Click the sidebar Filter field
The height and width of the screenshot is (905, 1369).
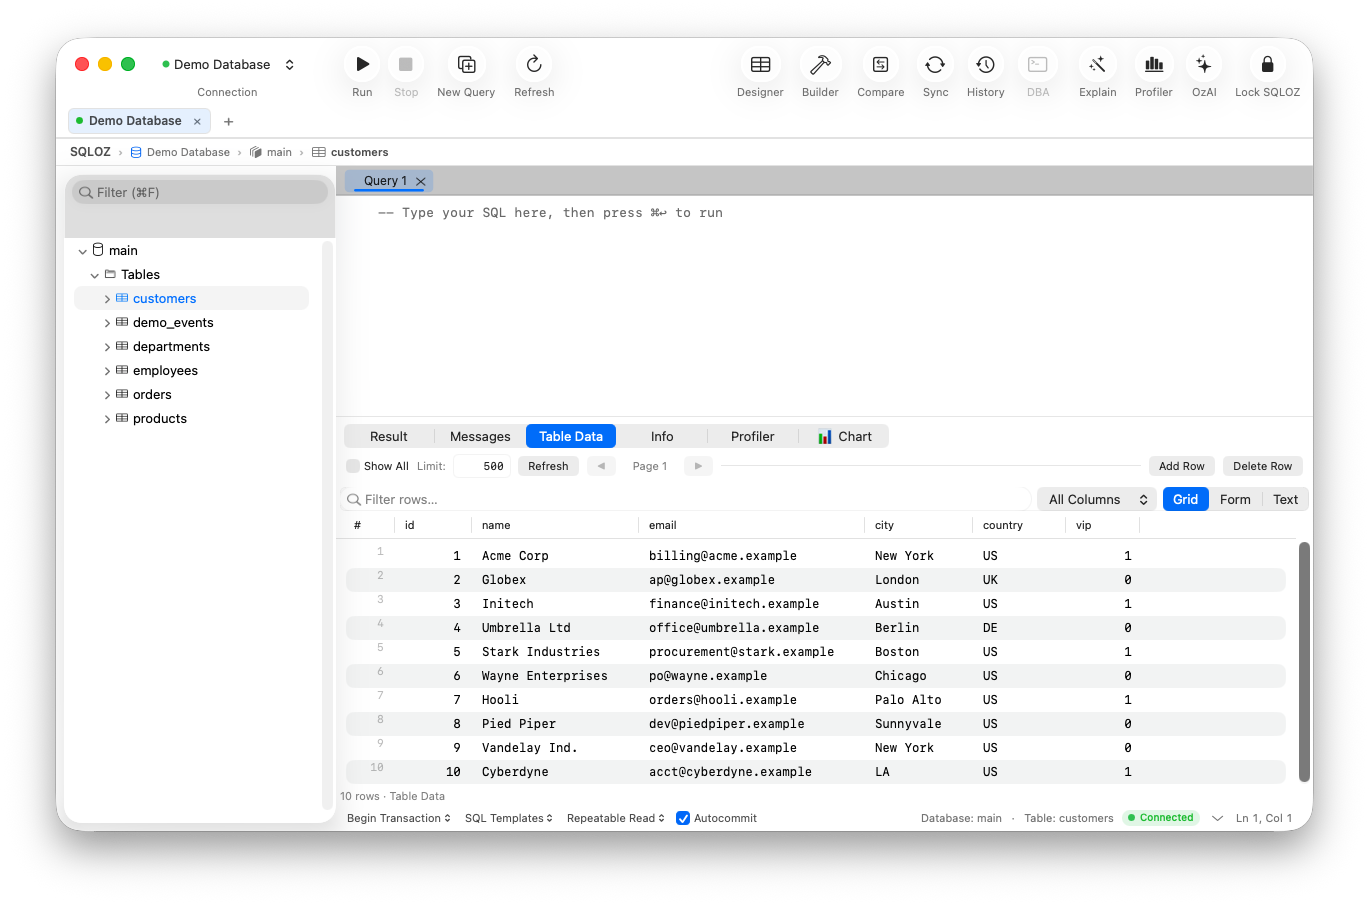(x=200, y=192)
